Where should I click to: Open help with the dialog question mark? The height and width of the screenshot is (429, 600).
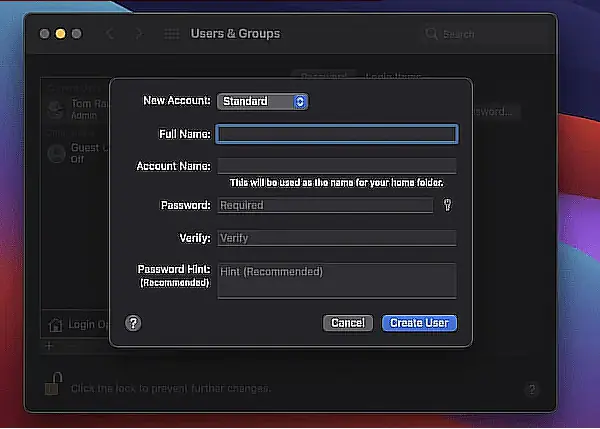click(x=133, y=323)
